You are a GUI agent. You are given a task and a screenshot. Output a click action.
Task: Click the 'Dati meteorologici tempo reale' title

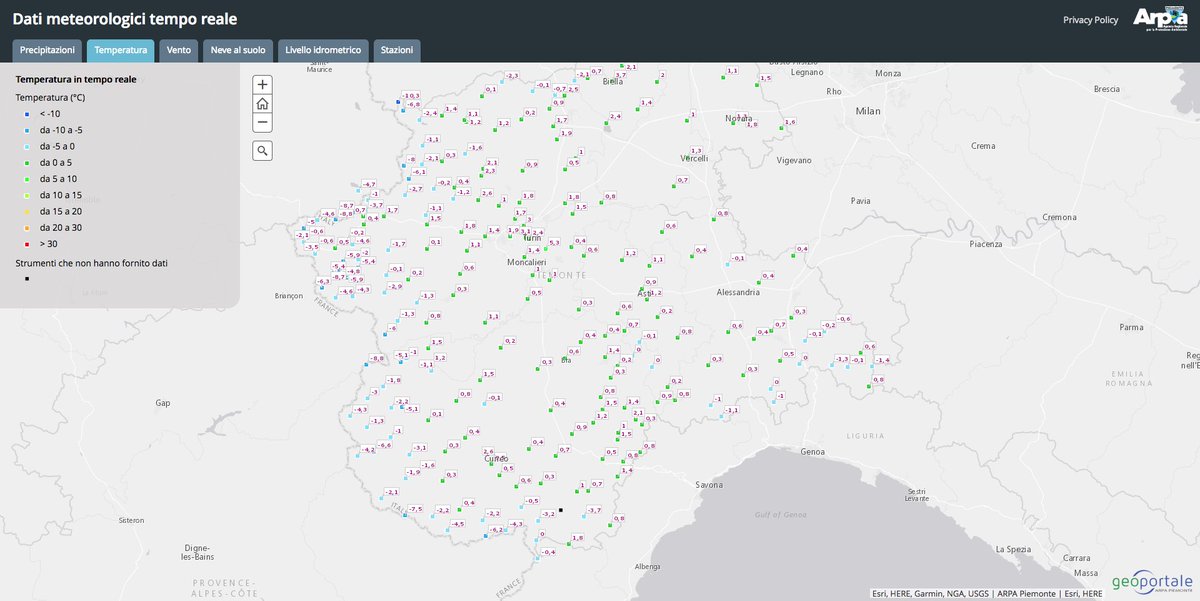[x=125, y=19]
